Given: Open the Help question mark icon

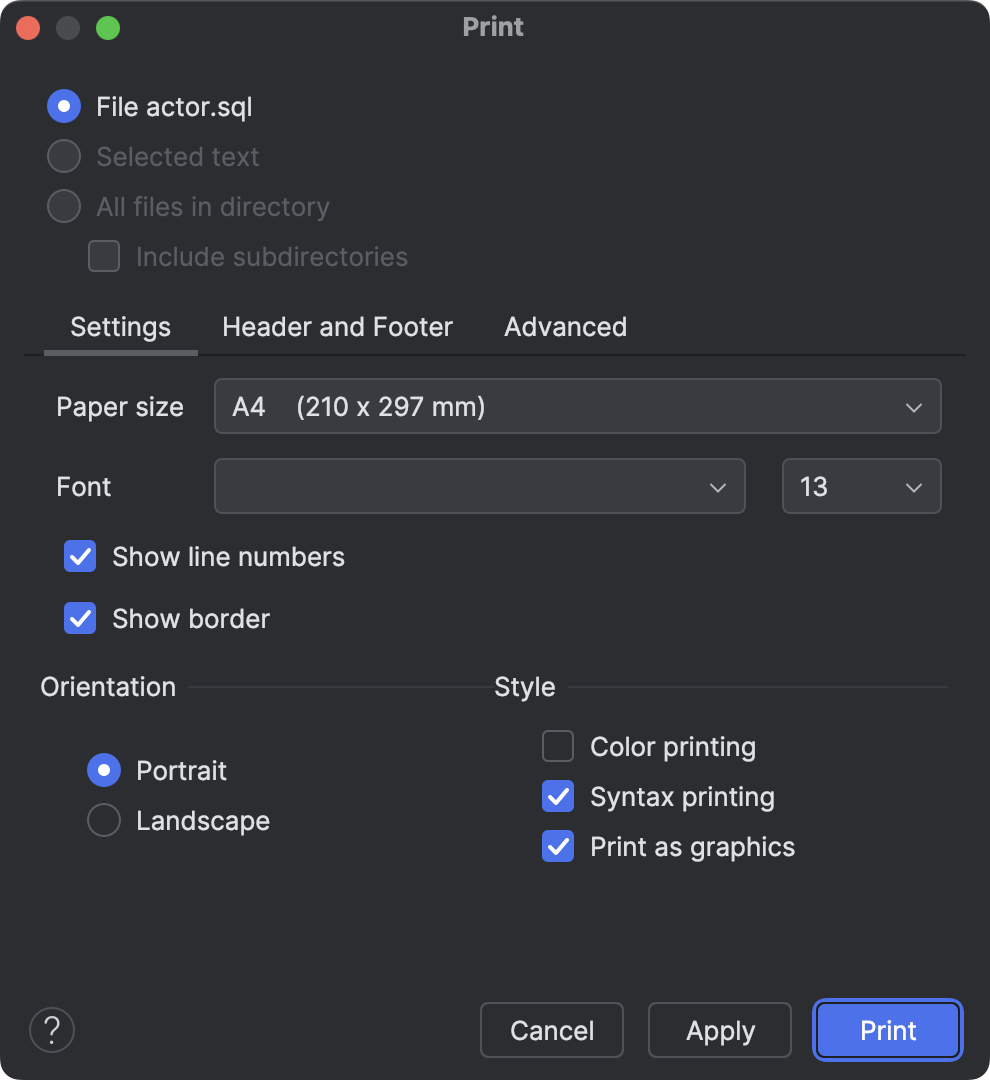Looking at the screenshot, I should pos(52,1030).
